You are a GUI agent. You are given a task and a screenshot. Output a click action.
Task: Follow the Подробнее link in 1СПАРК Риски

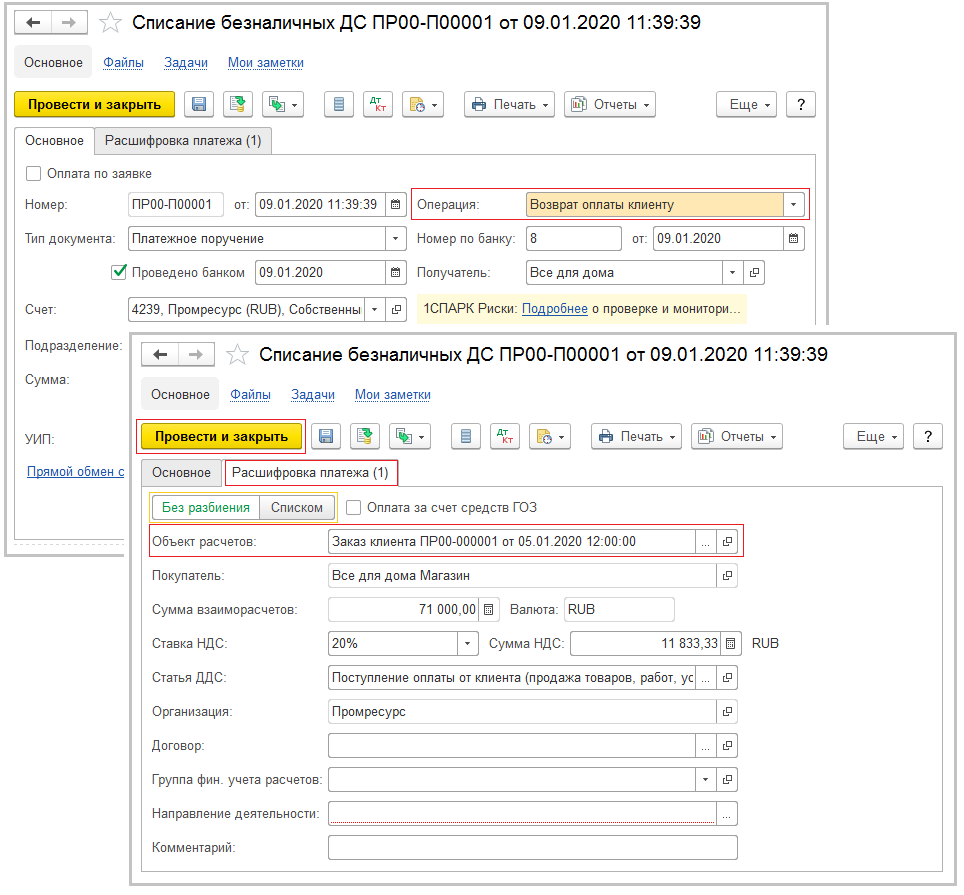pyautogui.click(x=554, y=309)
